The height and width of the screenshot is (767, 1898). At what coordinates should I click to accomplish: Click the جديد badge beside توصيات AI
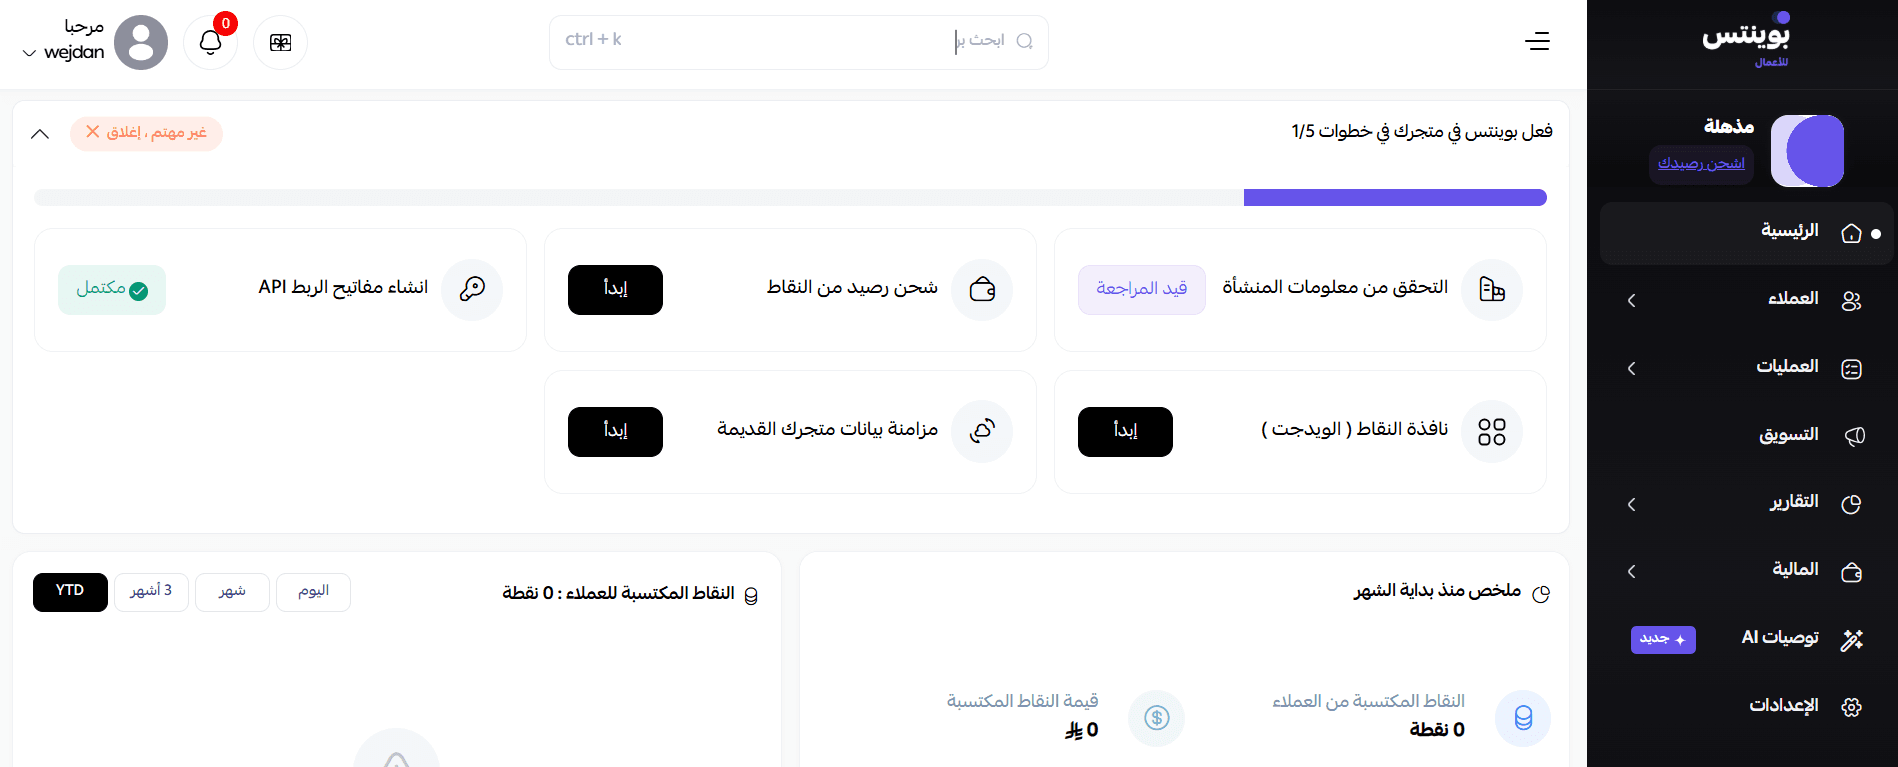(1663, 639)
